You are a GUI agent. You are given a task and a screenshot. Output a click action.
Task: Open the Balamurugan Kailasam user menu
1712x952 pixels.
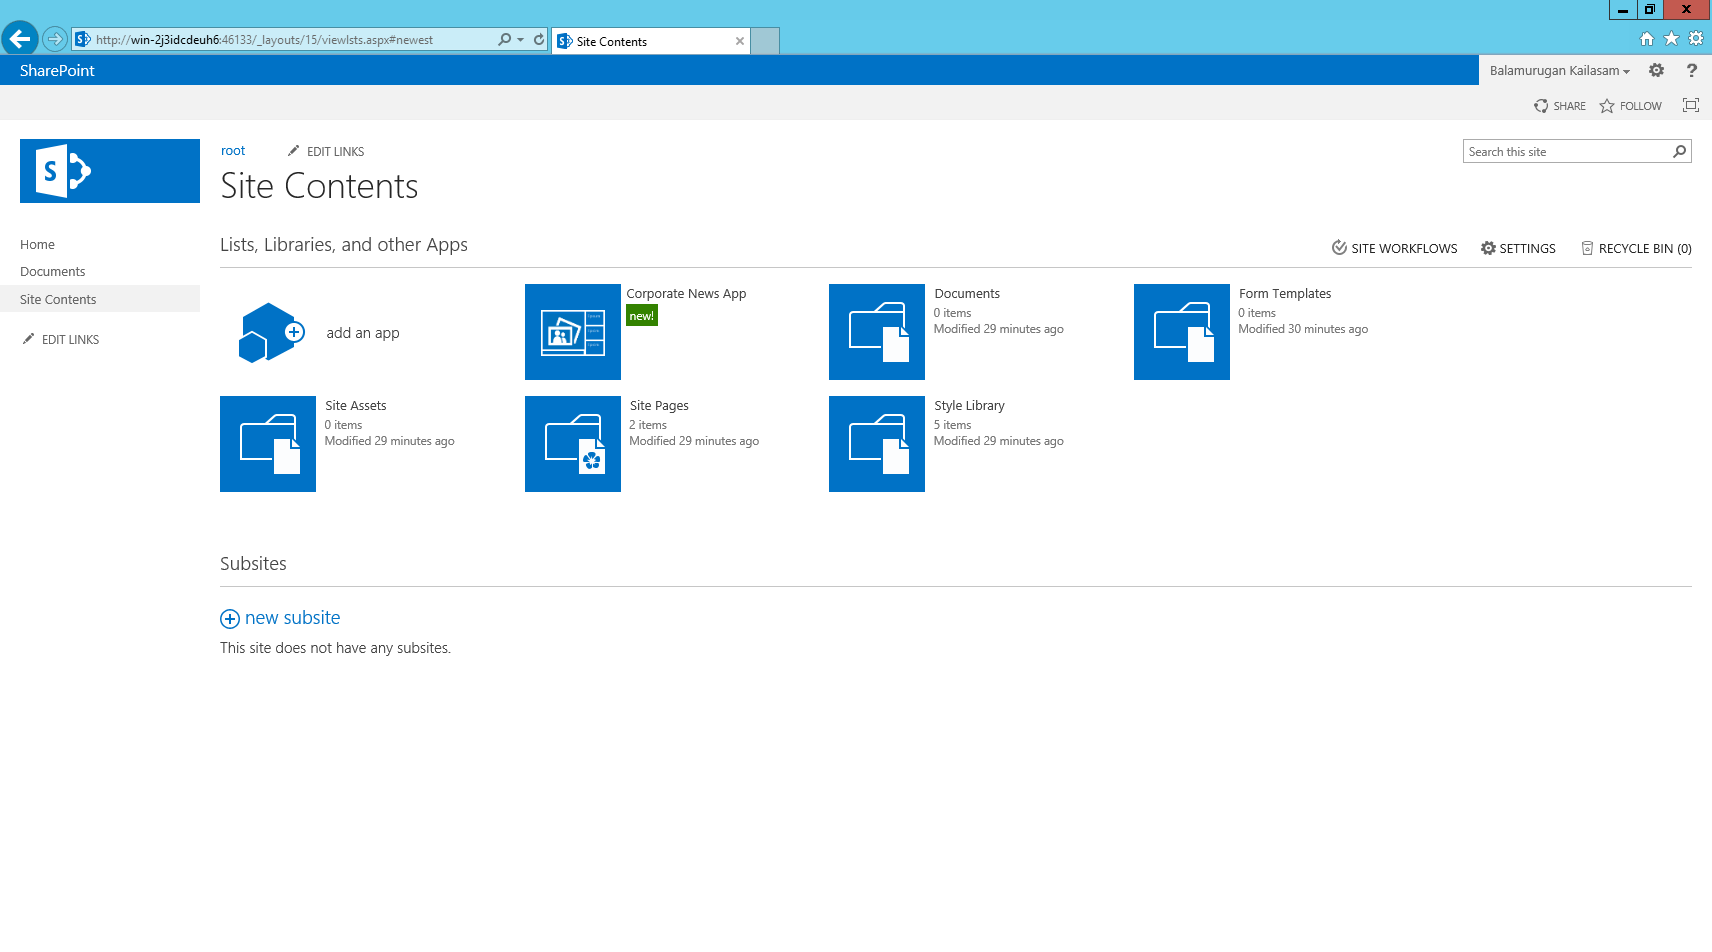(1559, 71)
